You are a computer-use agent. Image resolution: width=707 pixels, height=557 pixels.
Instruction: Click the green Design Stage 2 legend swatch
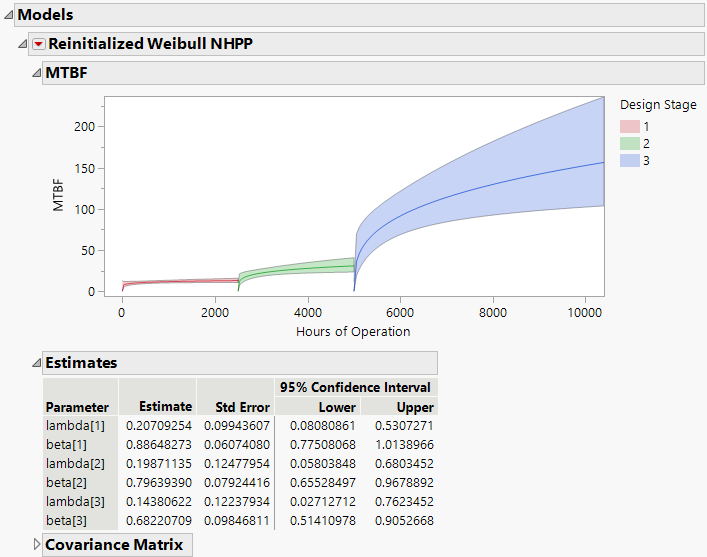pyautogui.click(x=629, y=144)
